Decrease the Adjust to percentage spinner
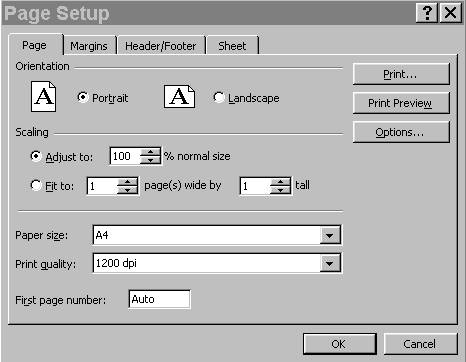466x362 pixels. pyautogui.click(x=150, y=160)
